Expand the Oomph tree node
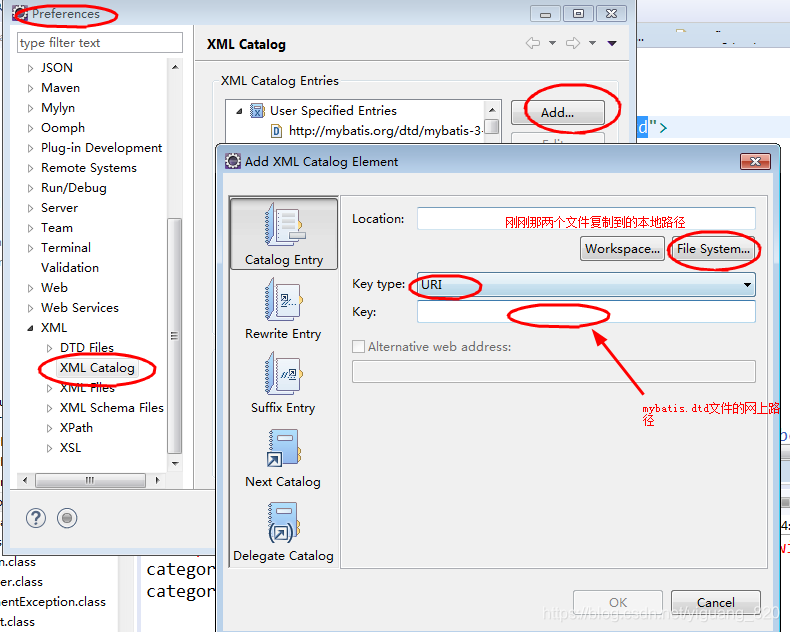The width and height of the screenshot is (790, 632). 30,129
